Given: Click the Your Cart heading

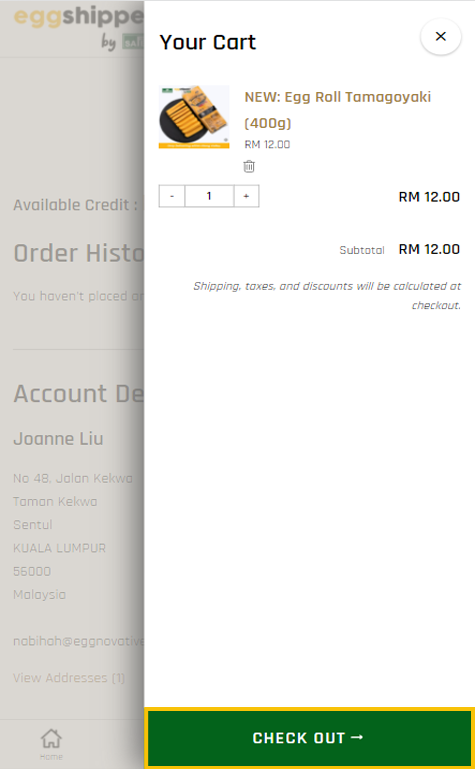Looking at the screenshot, I should pos(208,42).
